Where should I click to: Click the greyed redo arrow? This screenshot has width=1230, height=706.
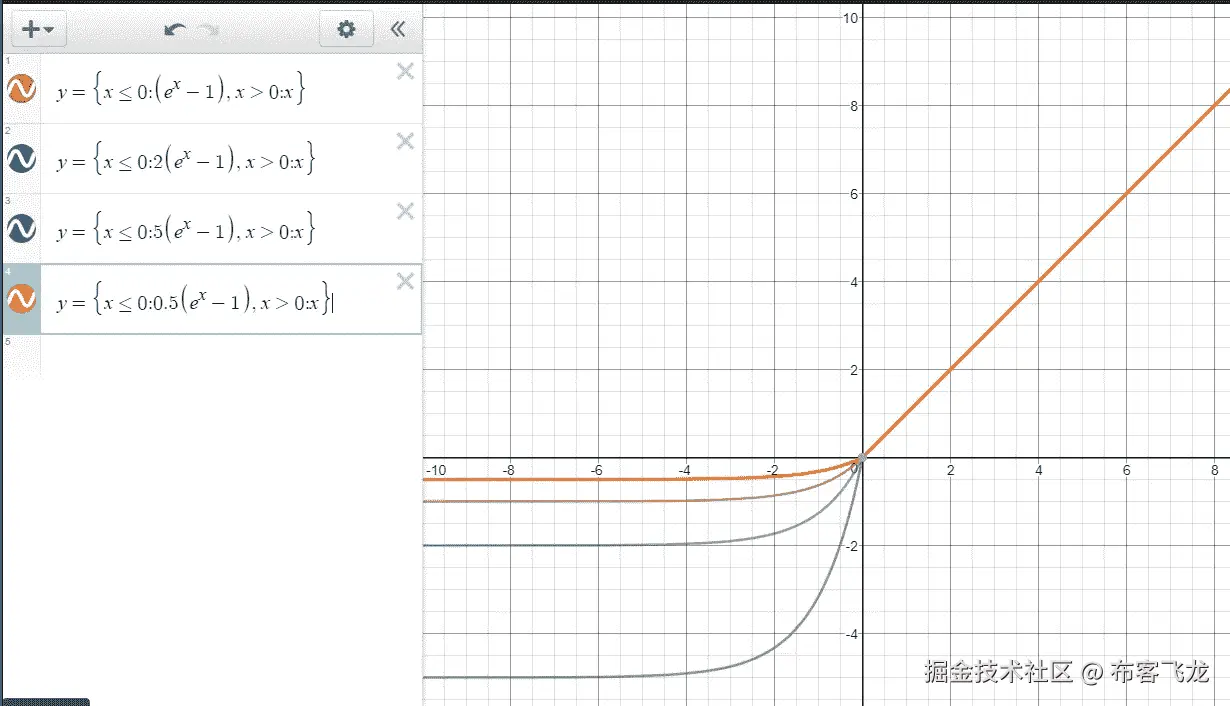[208, 29]
